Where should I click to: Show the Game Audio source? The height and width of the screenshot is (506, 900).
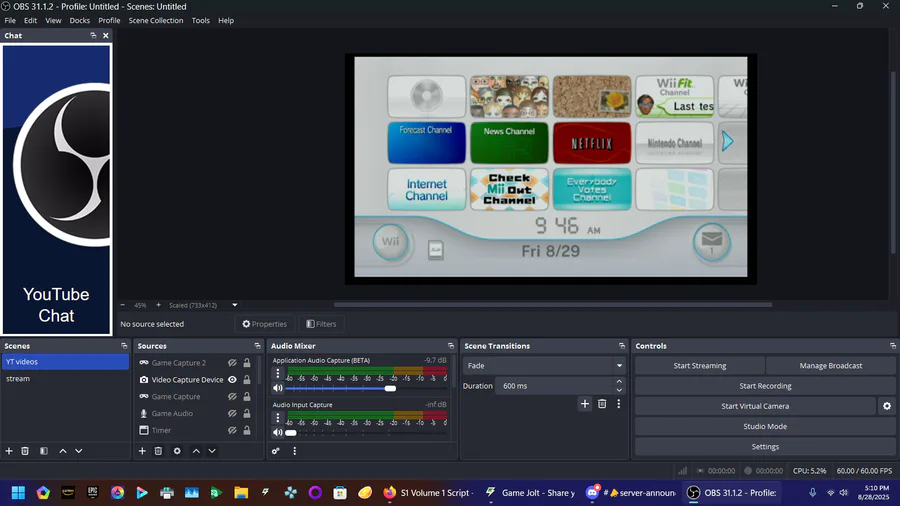(x=232, y=413)
